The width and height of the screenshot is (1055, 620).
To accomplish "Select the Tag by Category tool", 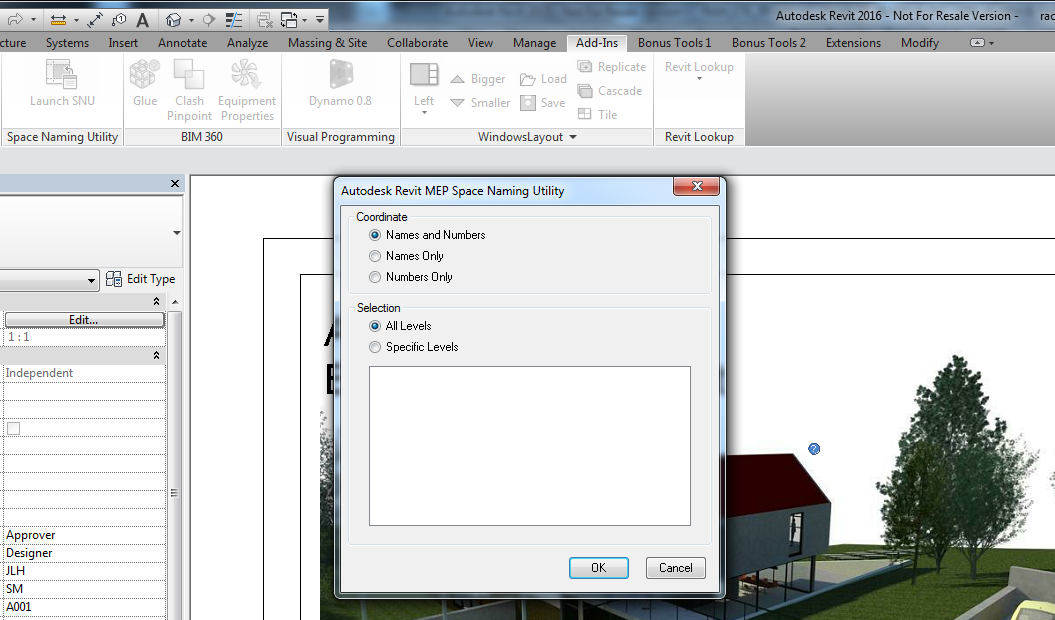I will 119,20.
